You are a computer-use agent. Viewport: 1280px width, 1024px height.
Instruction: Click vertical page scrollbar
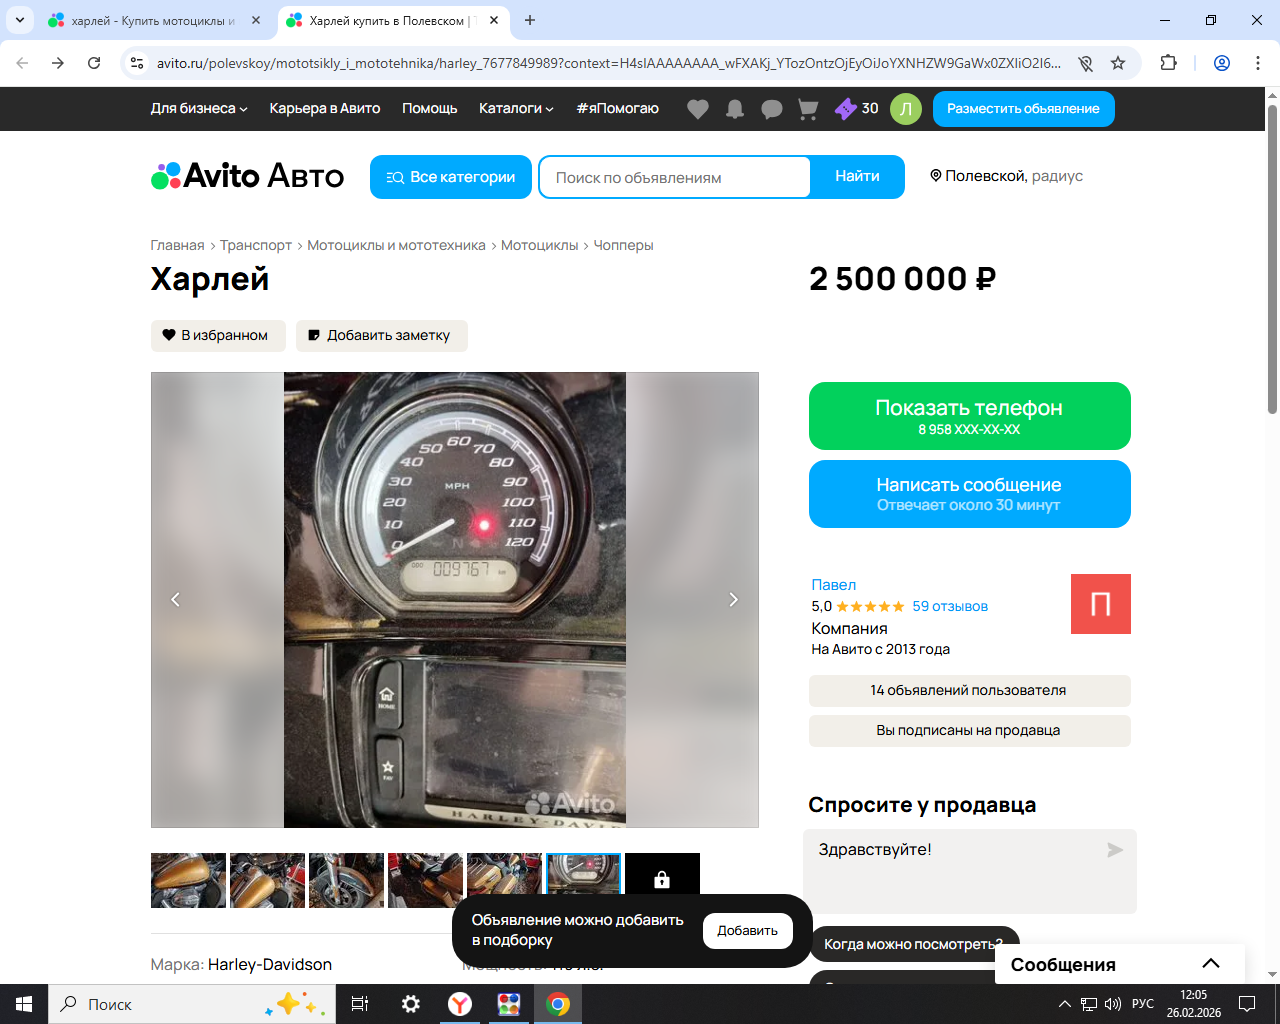click(1272, 260)
